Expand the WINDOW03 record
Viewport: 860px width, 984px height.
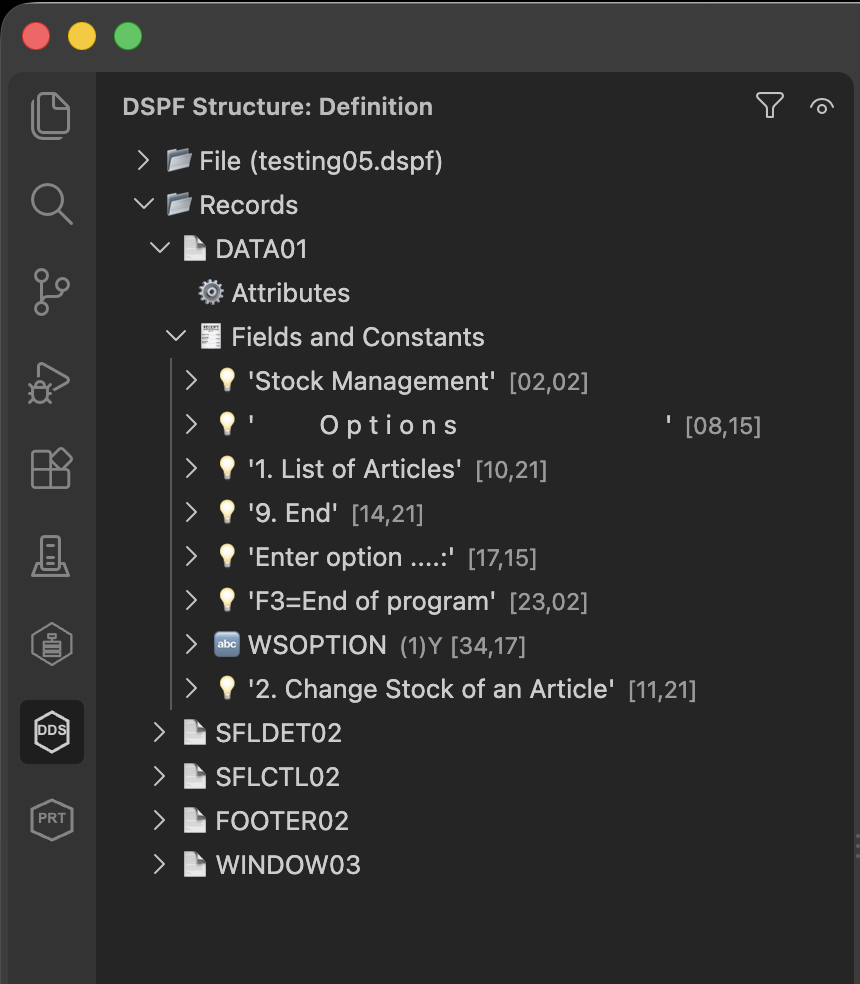159,865
